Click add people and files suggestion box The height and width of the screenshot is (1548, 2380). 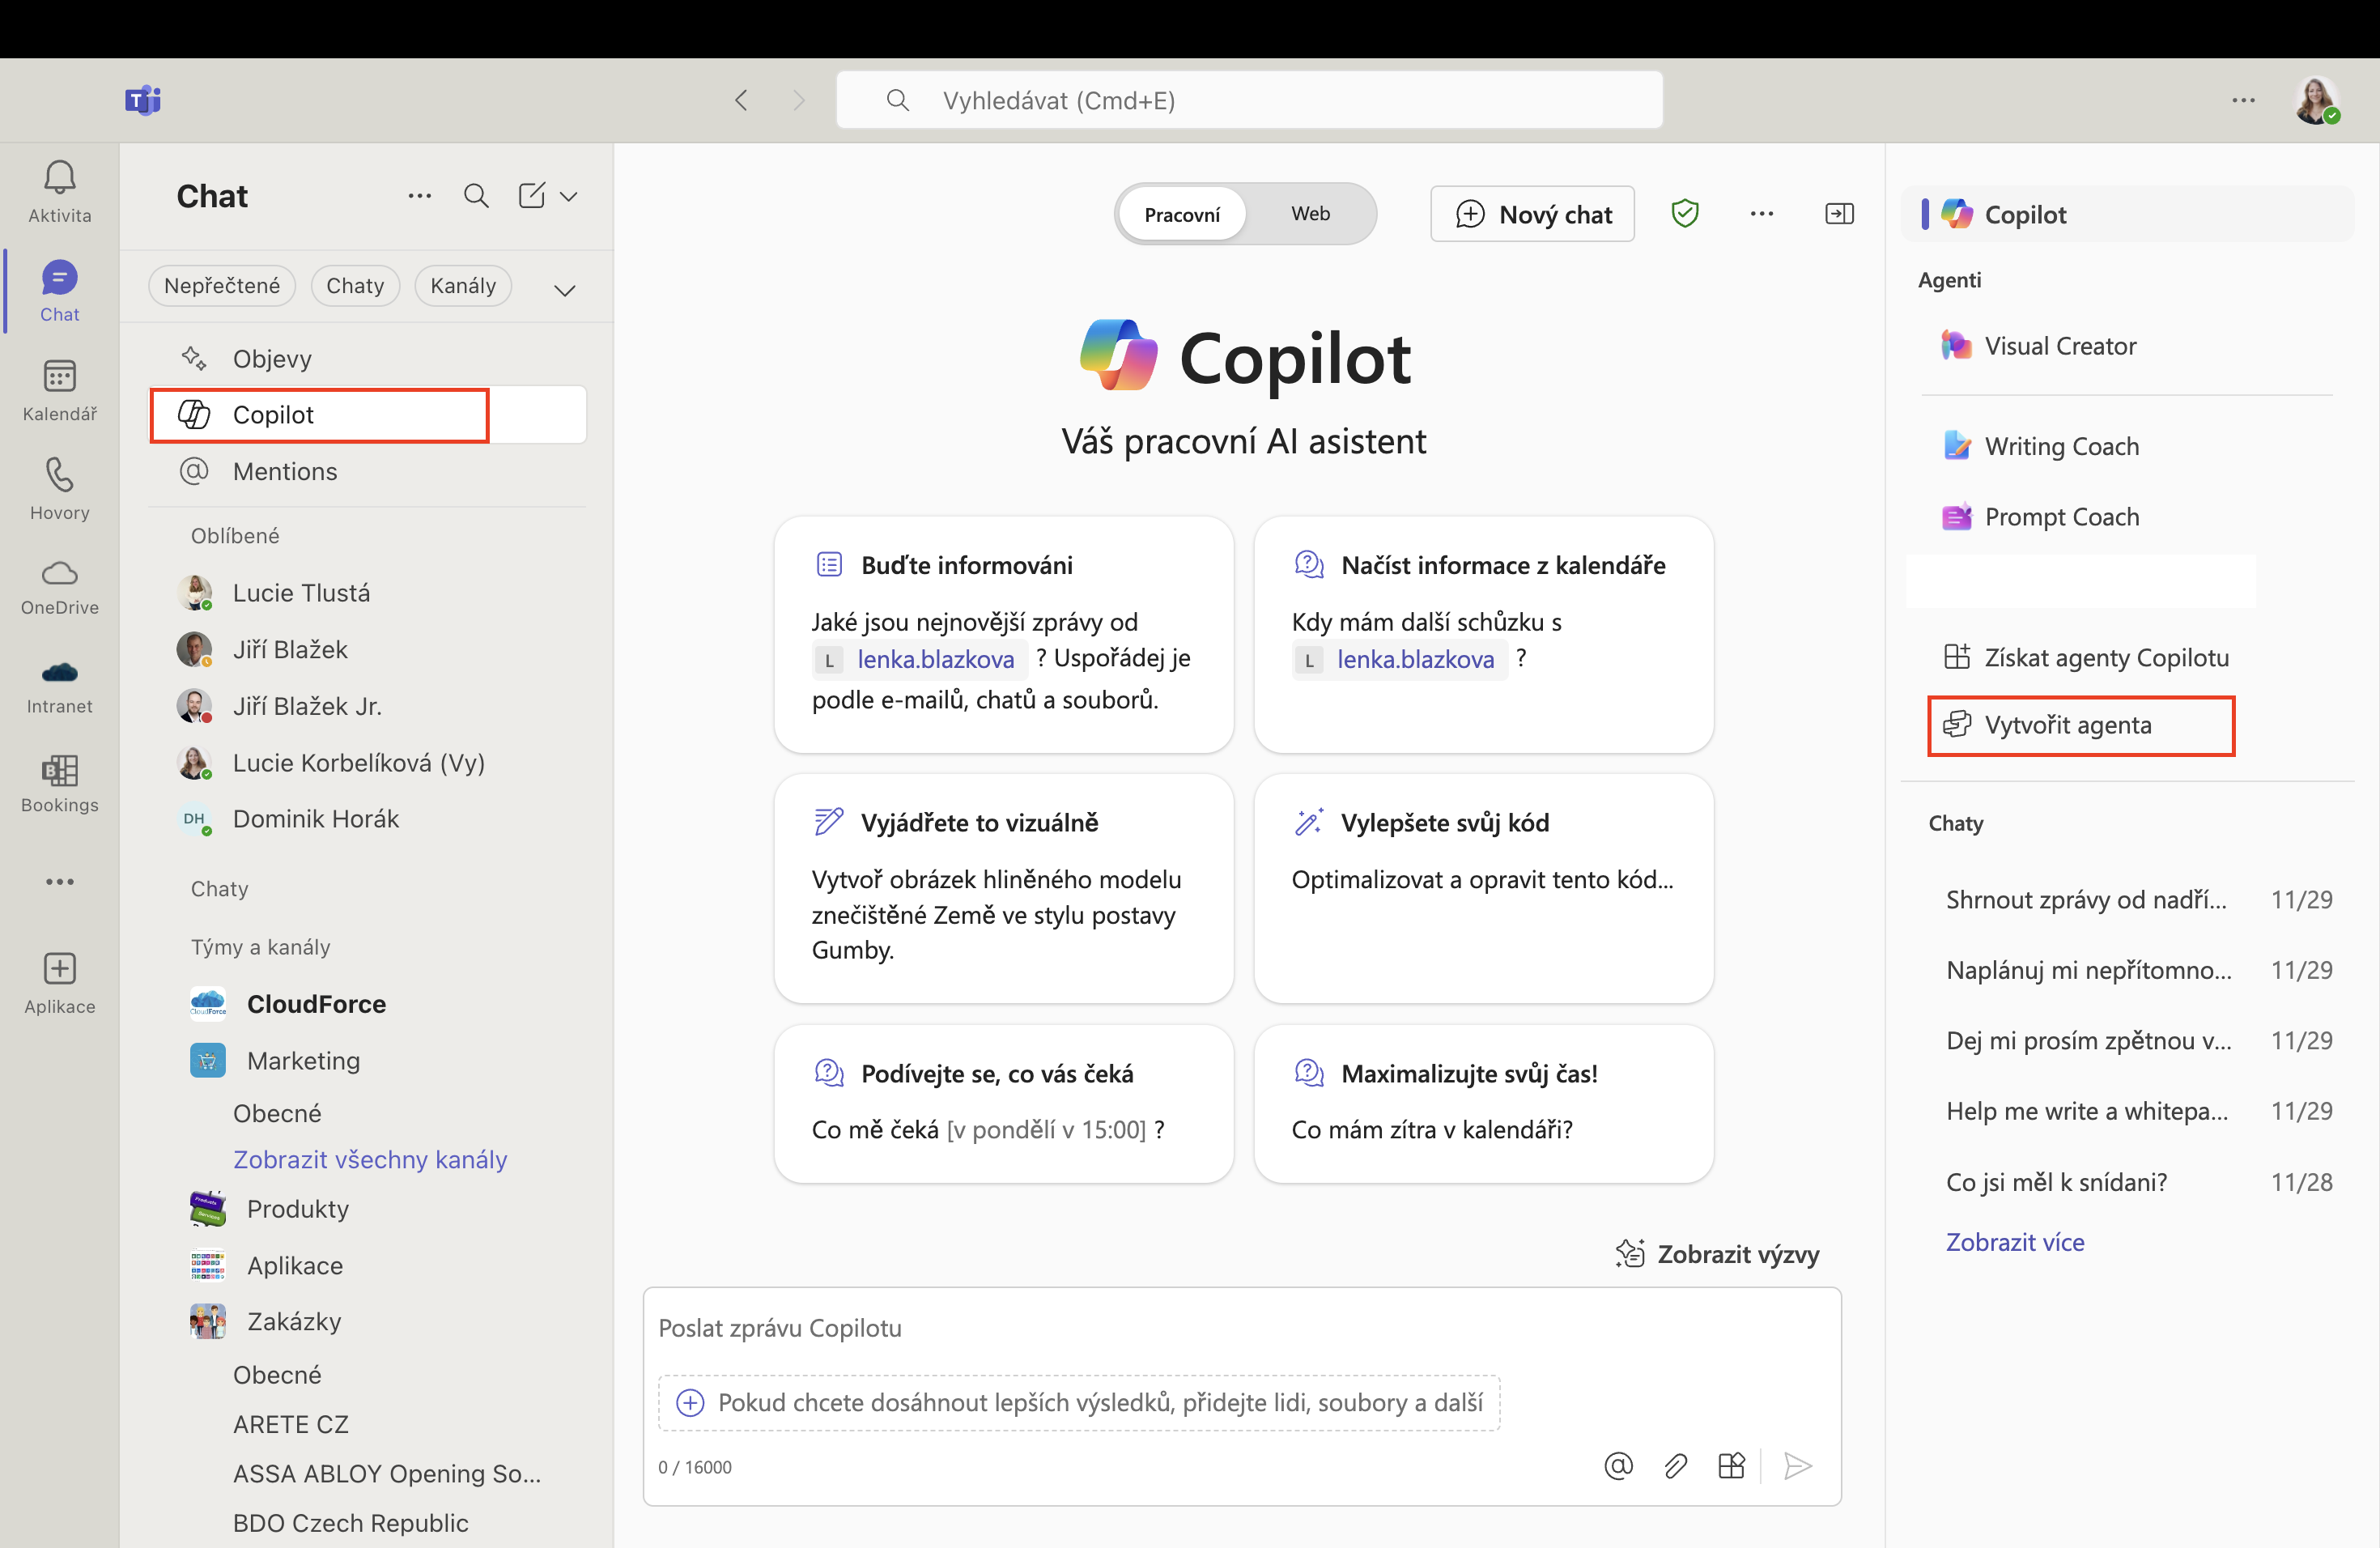tap(1079, 1402)
